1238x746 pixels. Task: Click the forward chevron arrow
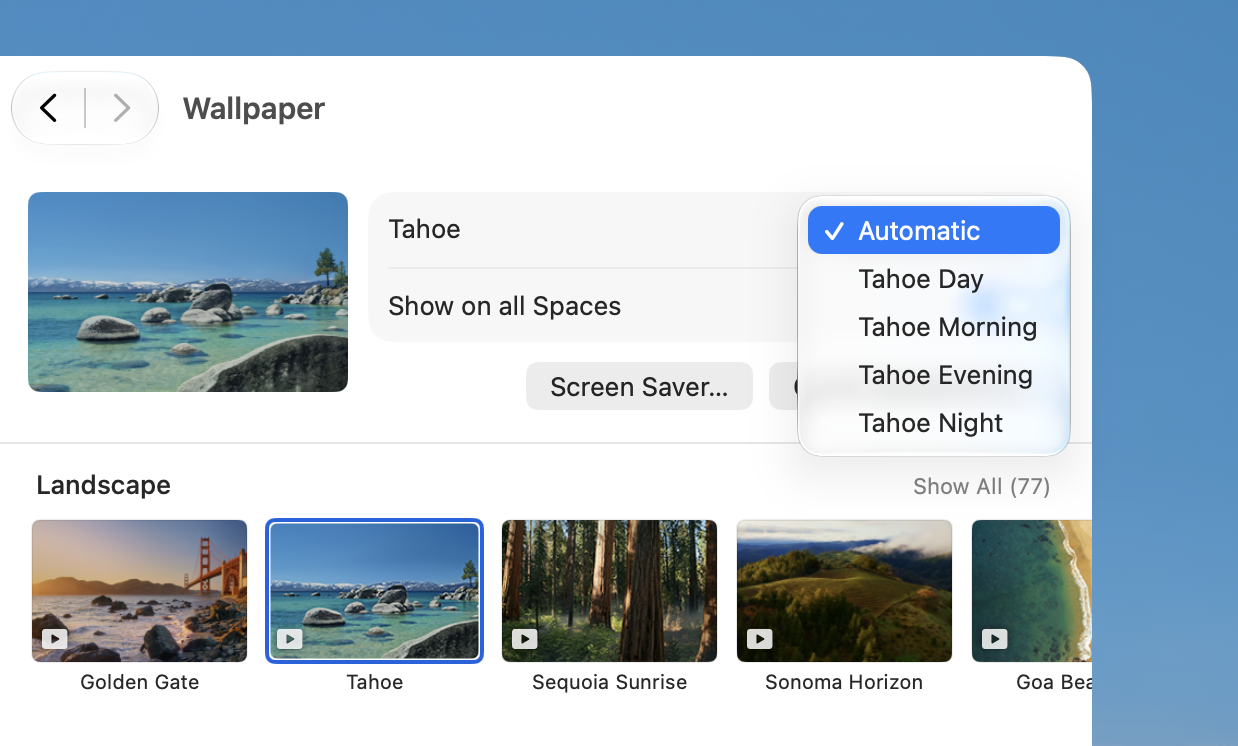pos(121,108)
